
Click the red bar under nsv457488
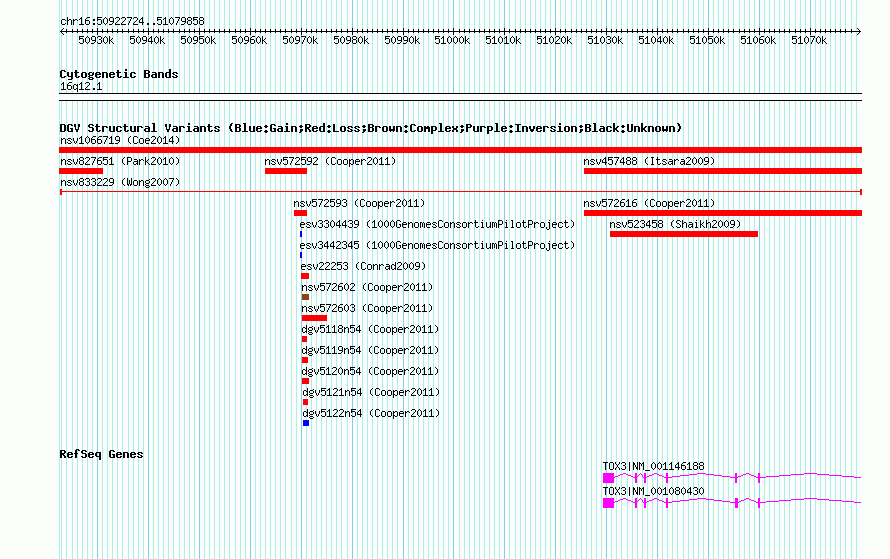click(x=723, y=171)
